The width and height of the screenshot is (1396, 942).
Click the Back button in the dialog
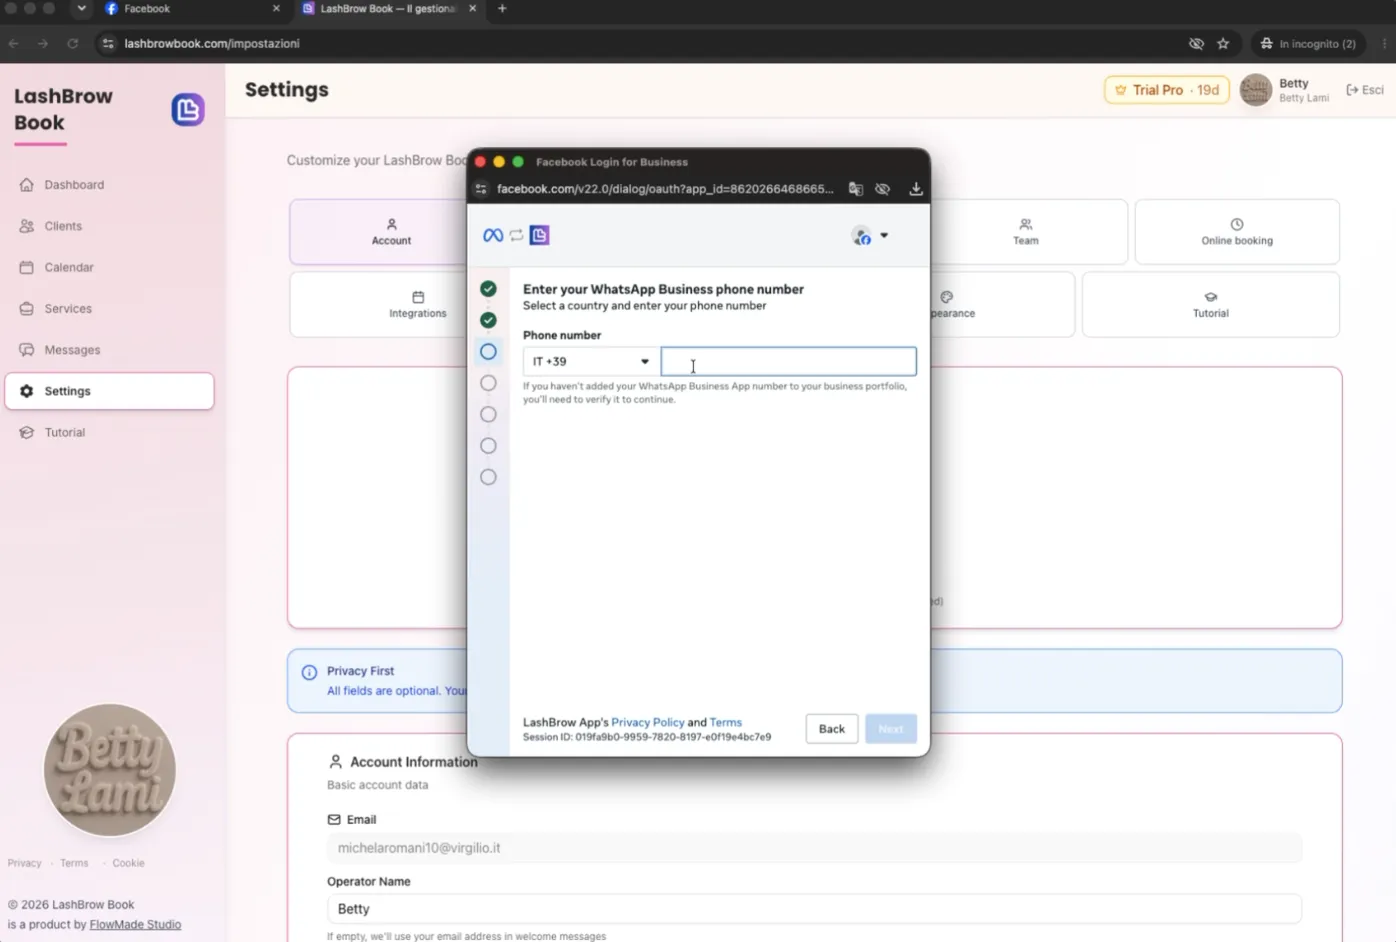pyautogui.click(x=831, y=729)
